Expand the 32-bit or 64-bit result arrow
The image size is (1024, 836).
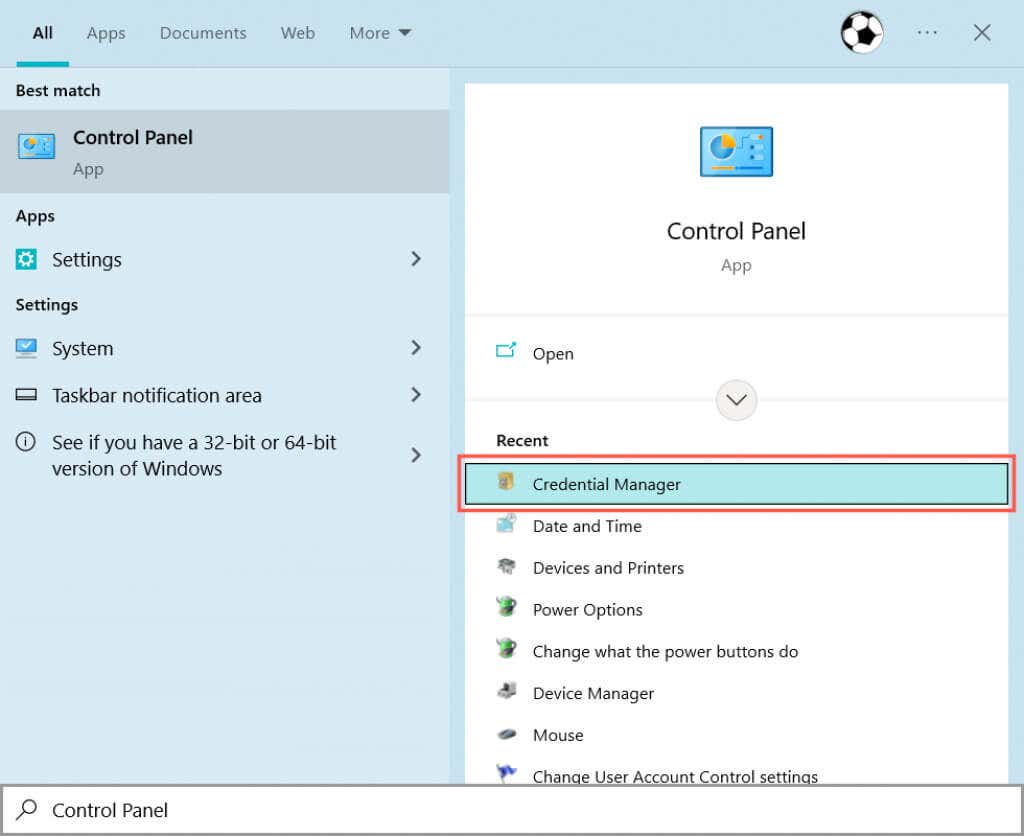pos(416,455)
